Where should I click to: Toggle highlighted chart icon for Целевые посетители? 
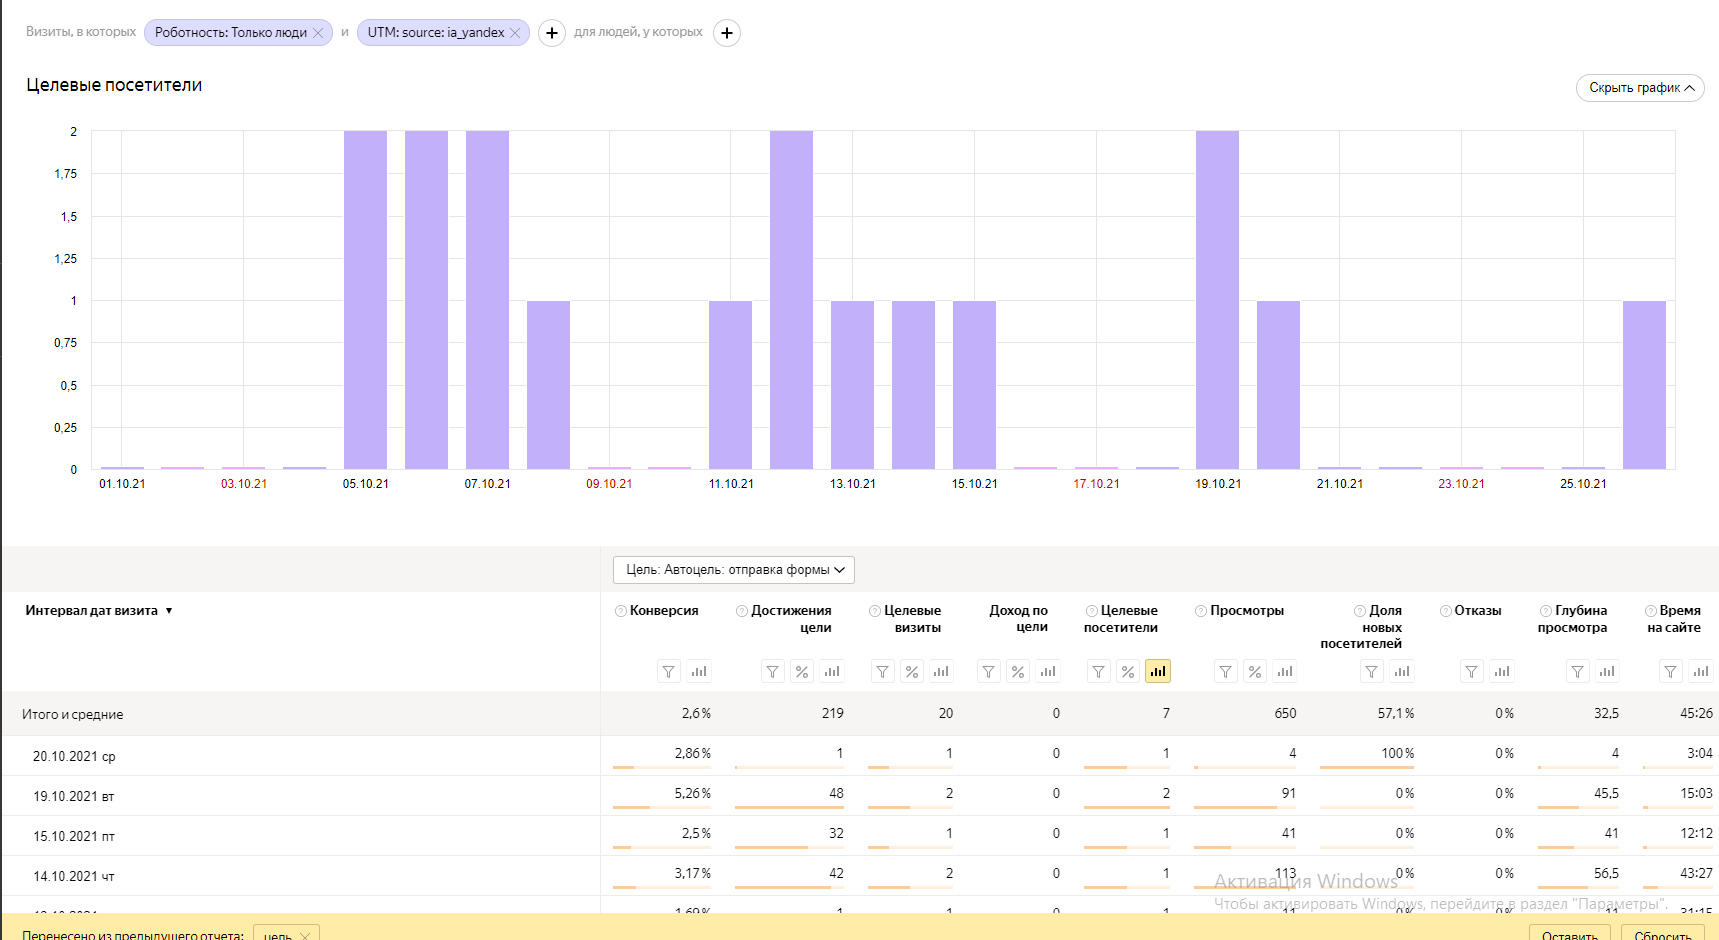1158,672
